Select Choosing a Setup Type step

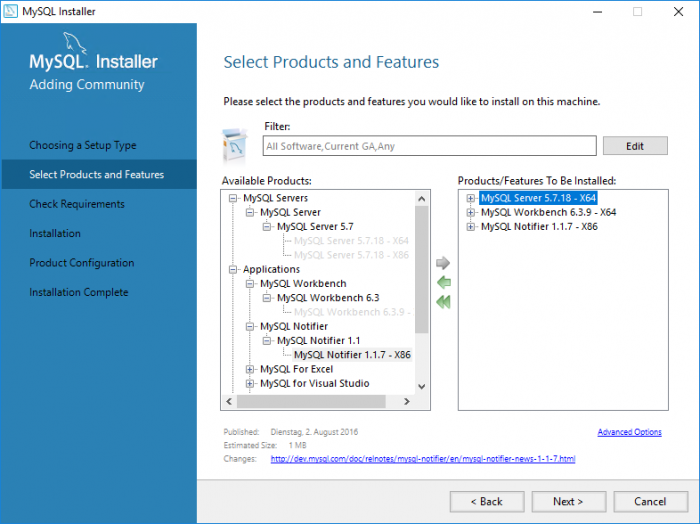coord(83,145)
